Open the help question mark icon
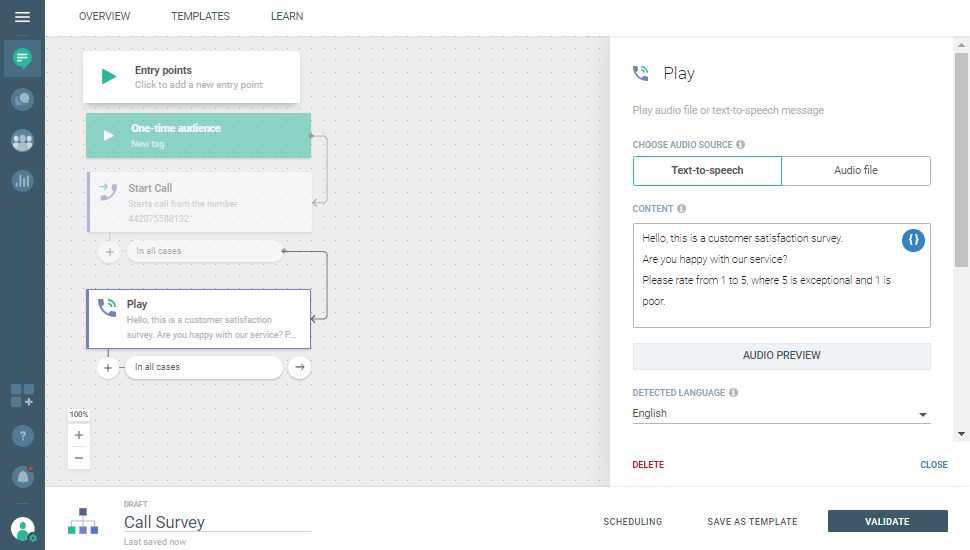The width and height of the screenshot is (970, 550). [22, 436]
